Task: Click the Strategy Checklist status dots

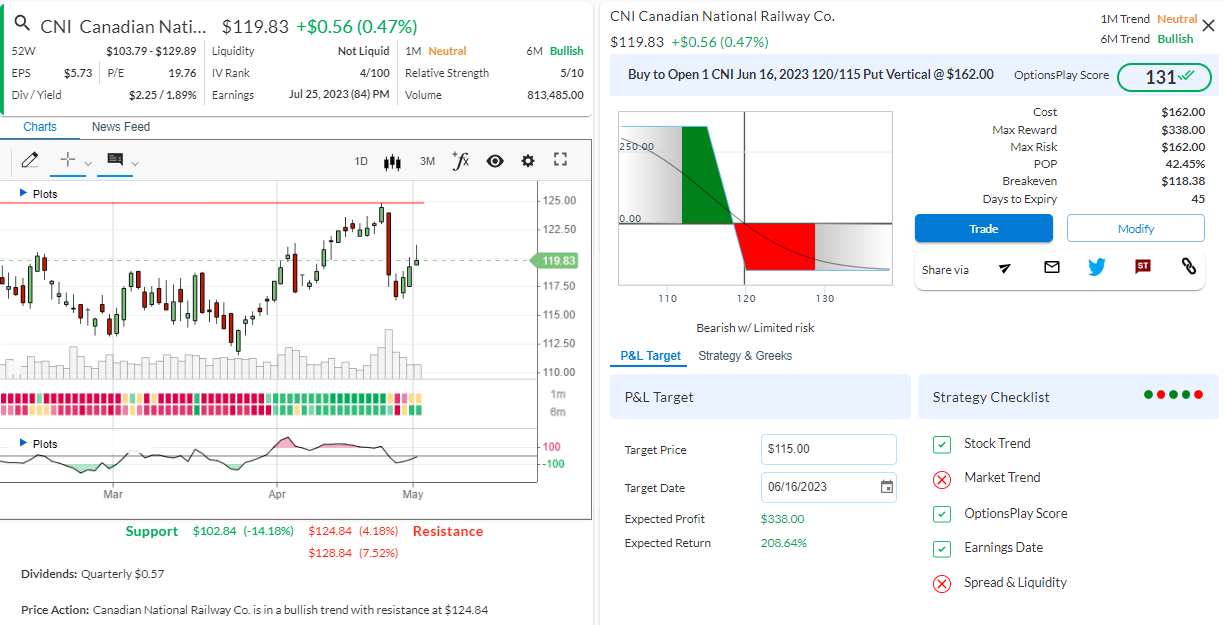Action: [x=1175, y=395]
